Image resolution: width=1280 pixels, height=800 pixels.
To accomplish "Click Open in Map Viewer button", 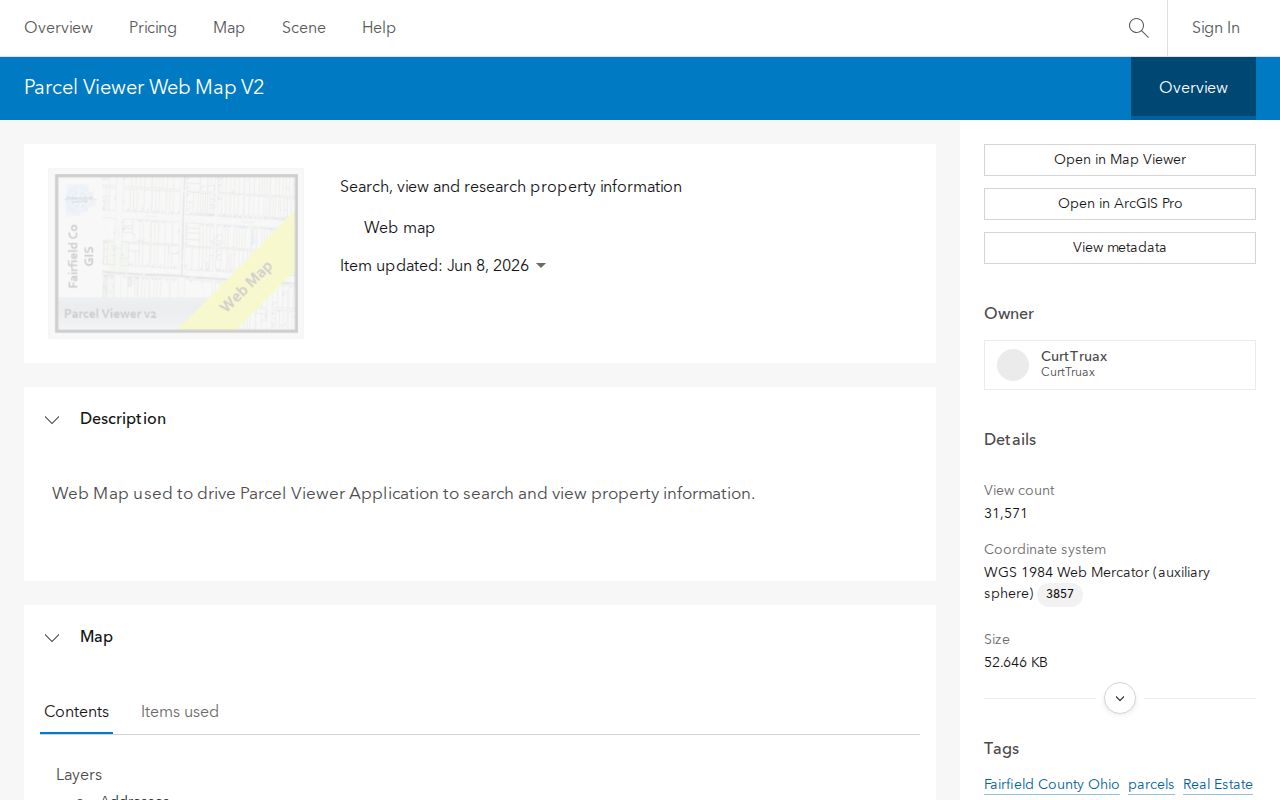I will [1120, 160].
